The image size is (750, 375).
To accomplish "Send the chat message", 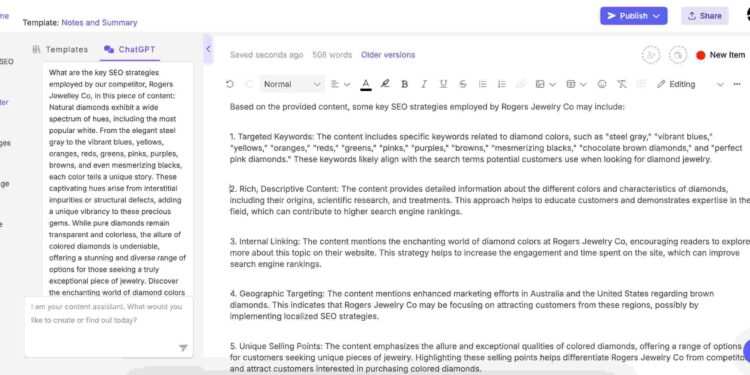I will tap(183, 348).
